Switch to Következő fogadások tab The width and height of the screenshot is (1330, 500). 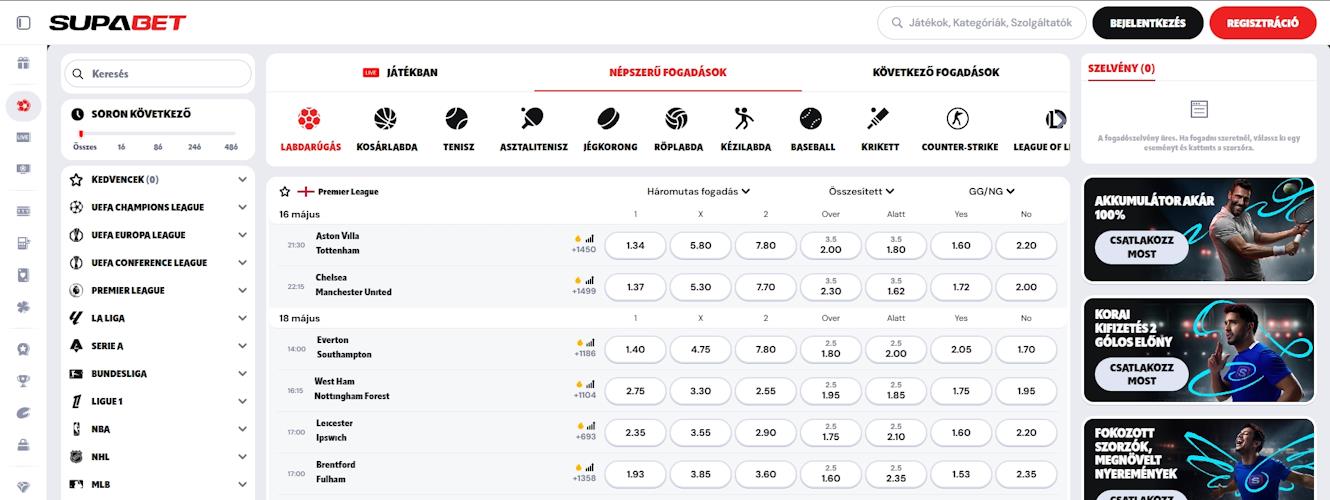(935, 72)
